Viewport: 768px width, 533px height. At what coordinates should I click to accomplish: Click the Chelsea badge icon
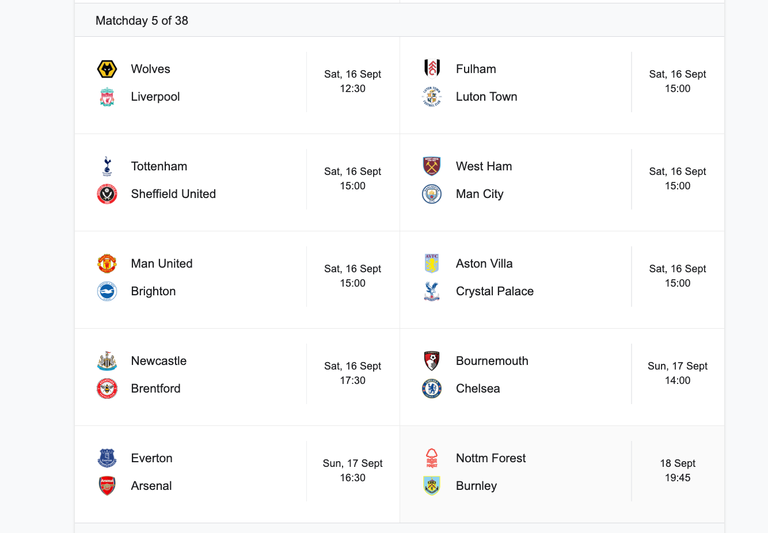(432, 388)
